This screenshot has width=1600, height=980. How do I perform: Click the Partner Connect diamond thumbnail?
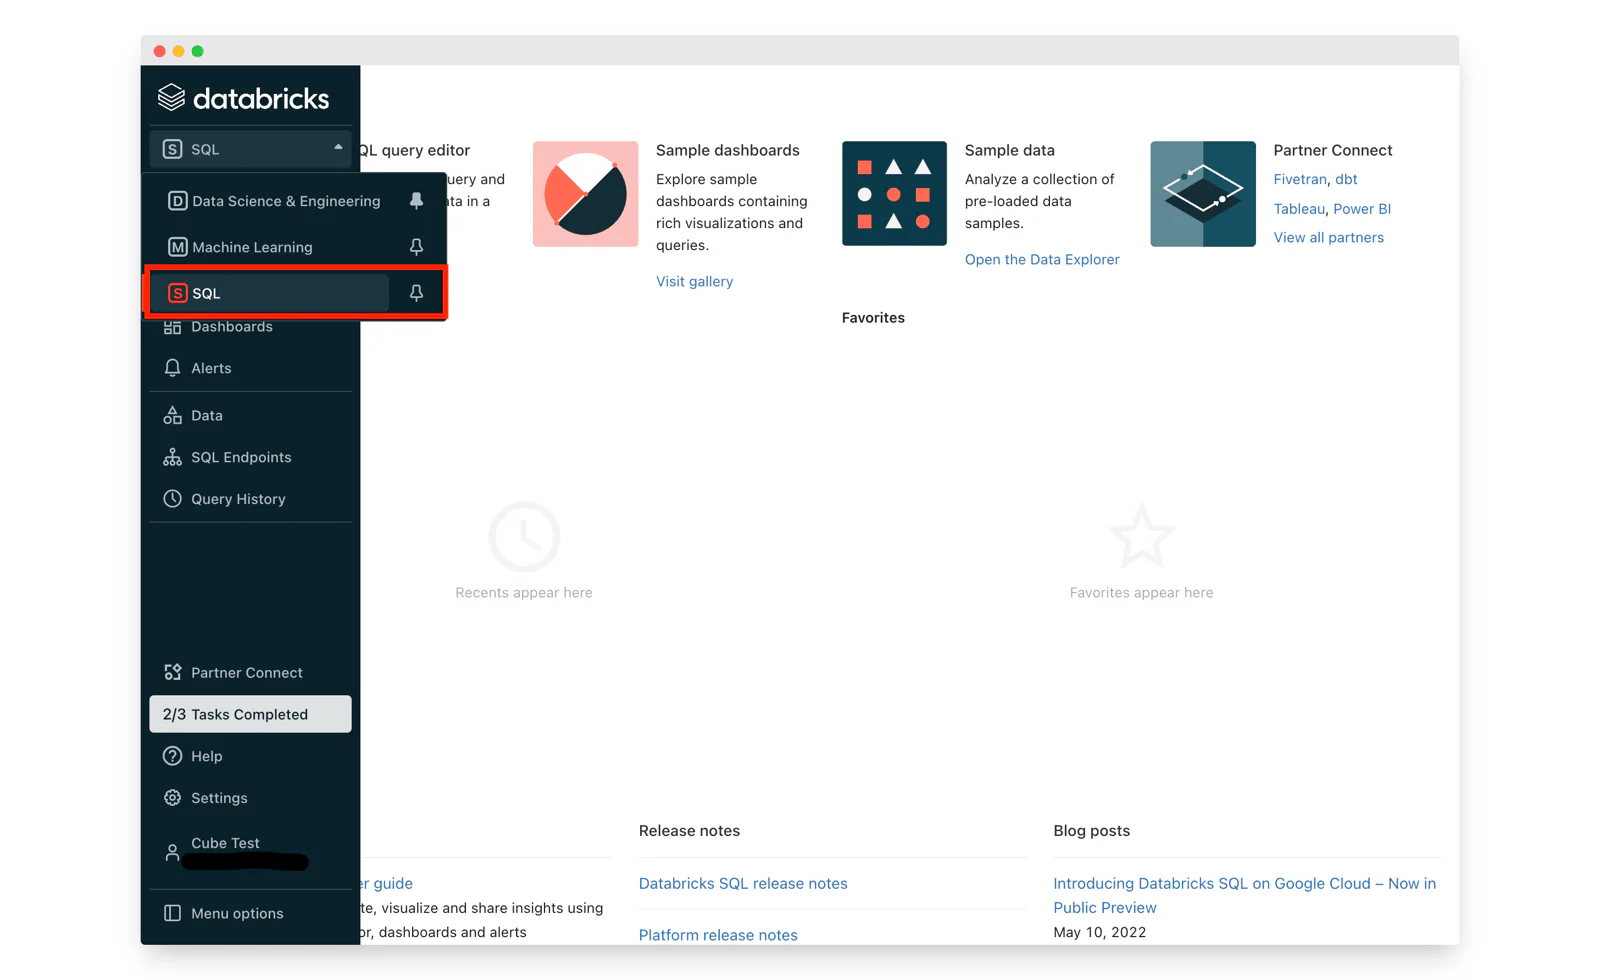point(1203,194)
